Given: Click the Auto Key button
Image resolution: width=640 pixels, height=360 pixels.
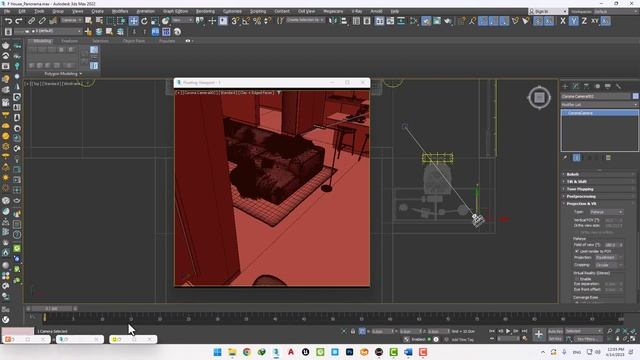Looking at the screenshot, I should (x=555, y=331).
